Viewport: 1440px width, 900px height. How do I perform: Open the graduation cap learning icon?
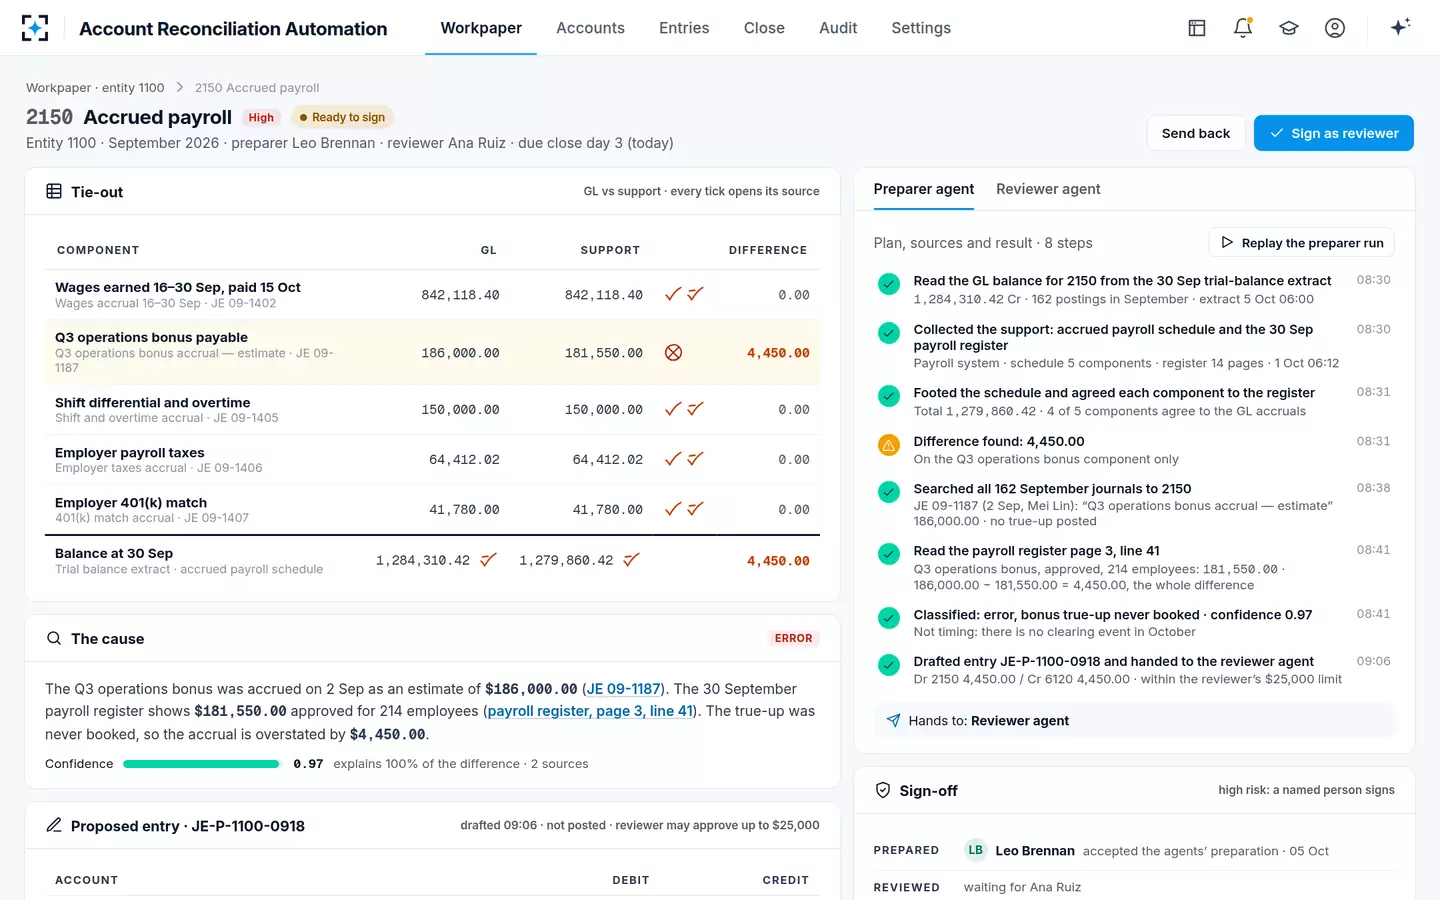point(1289,28)
